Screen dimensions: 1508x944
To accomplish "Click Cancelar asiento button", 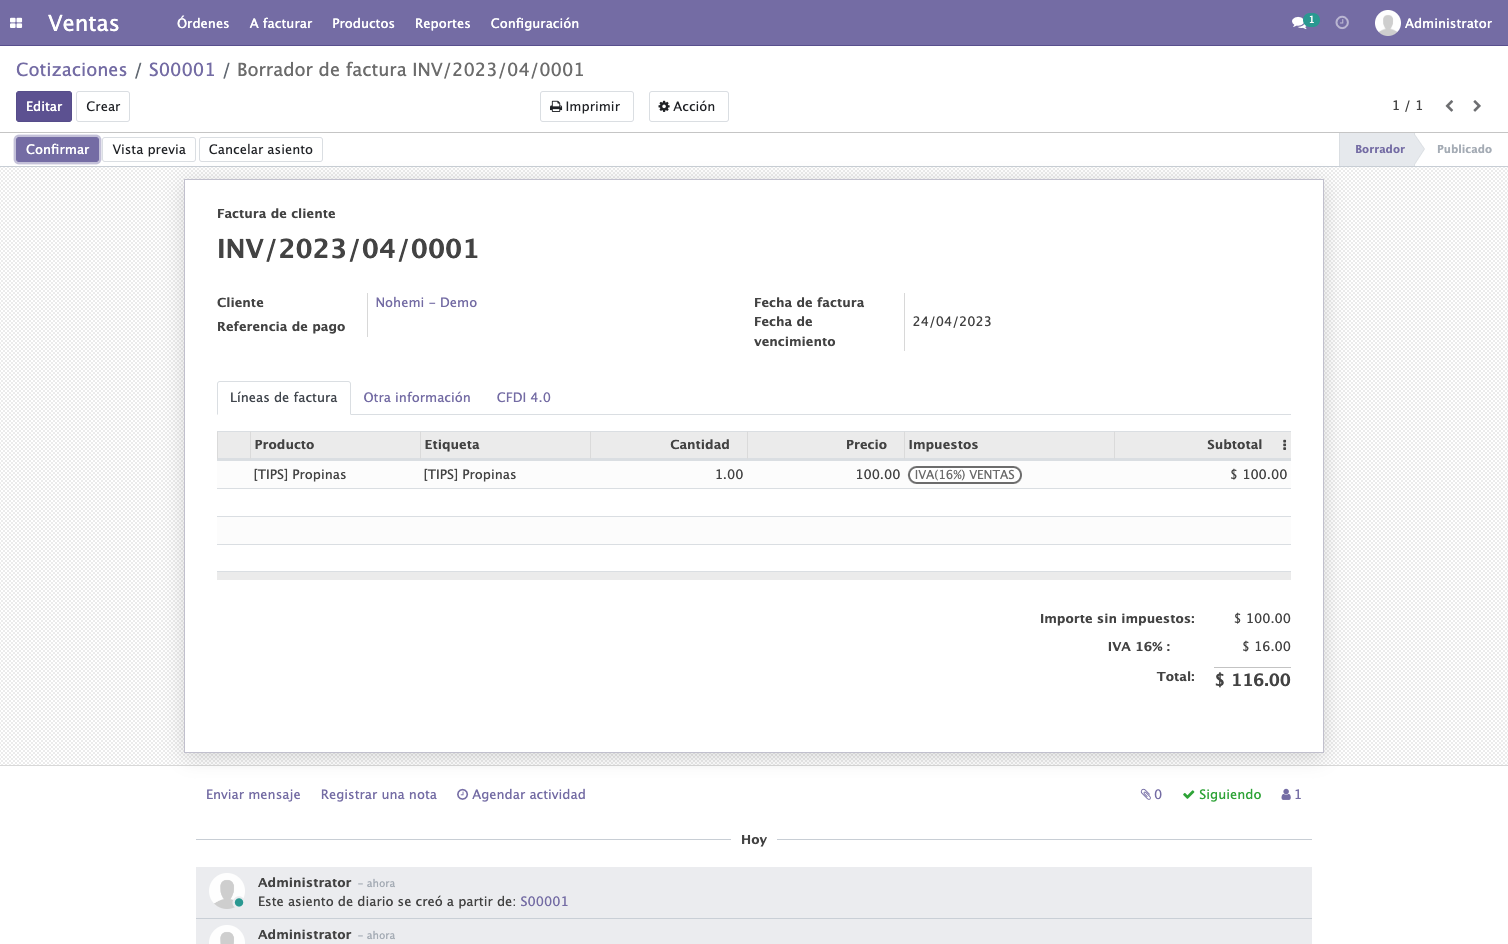I will [x=261, y=150].
